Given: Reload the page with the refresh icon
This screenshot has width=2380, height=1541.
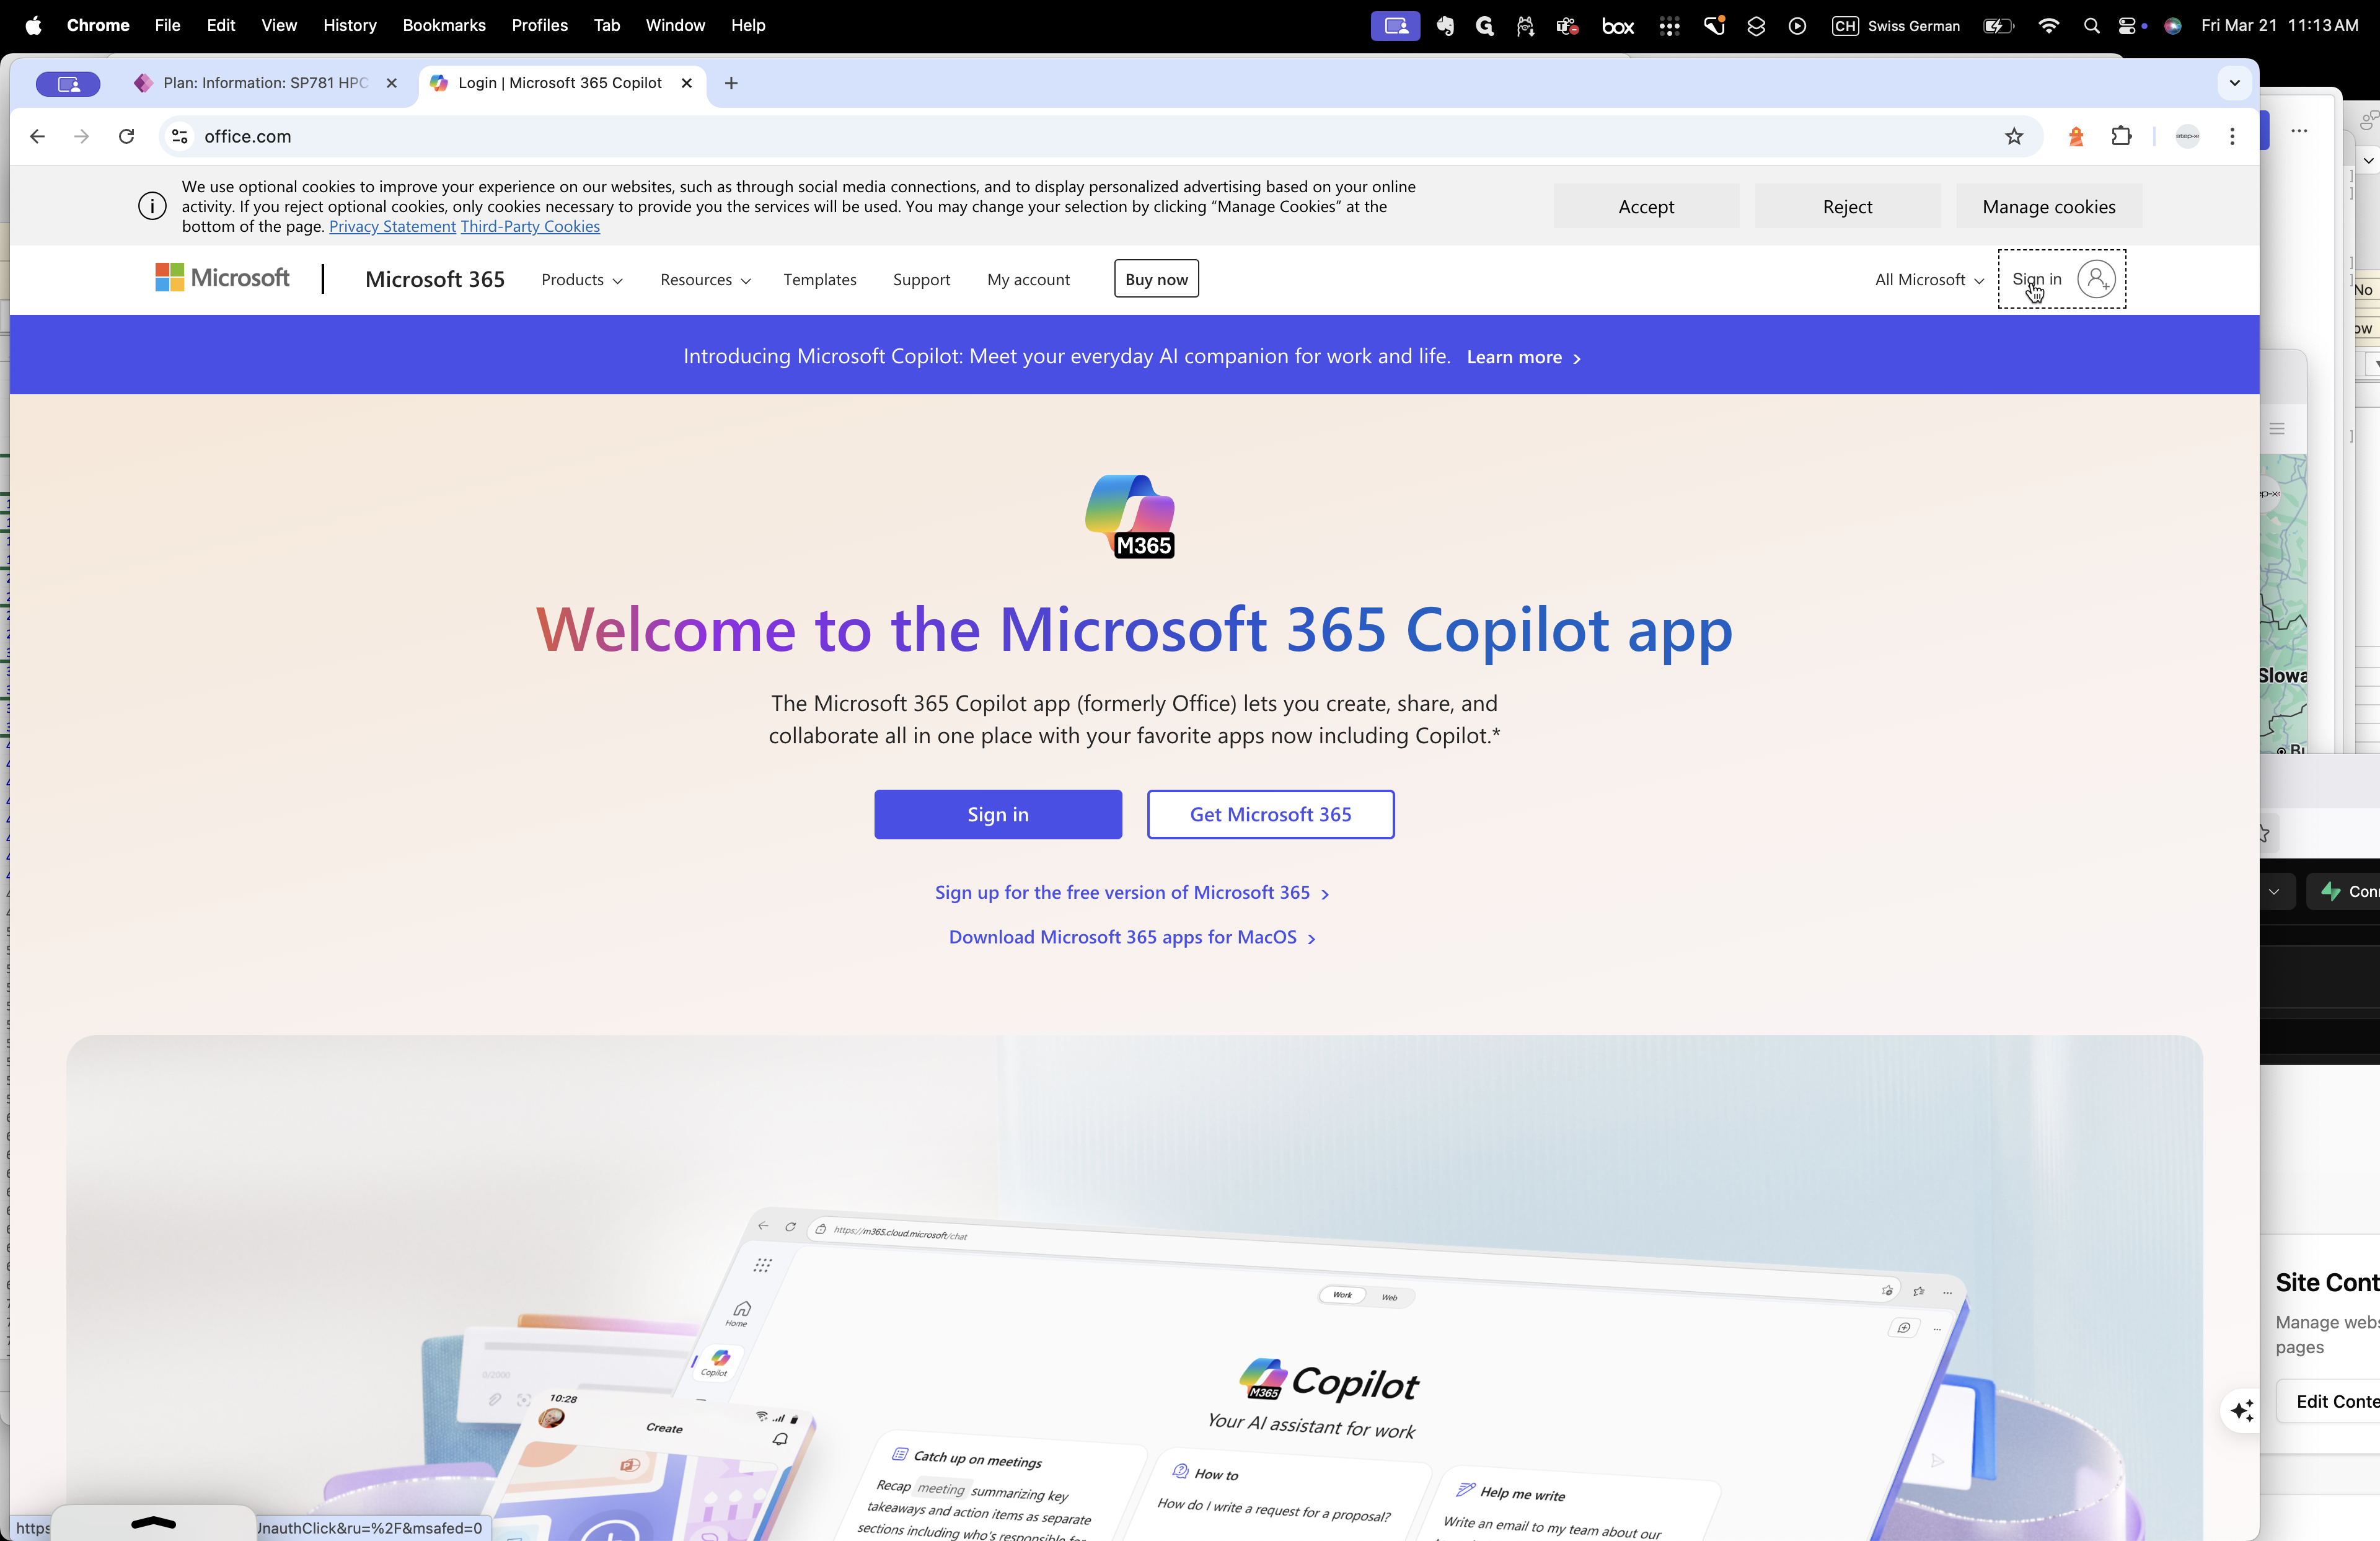Looking at the screenshot, I should click(126, 136).
